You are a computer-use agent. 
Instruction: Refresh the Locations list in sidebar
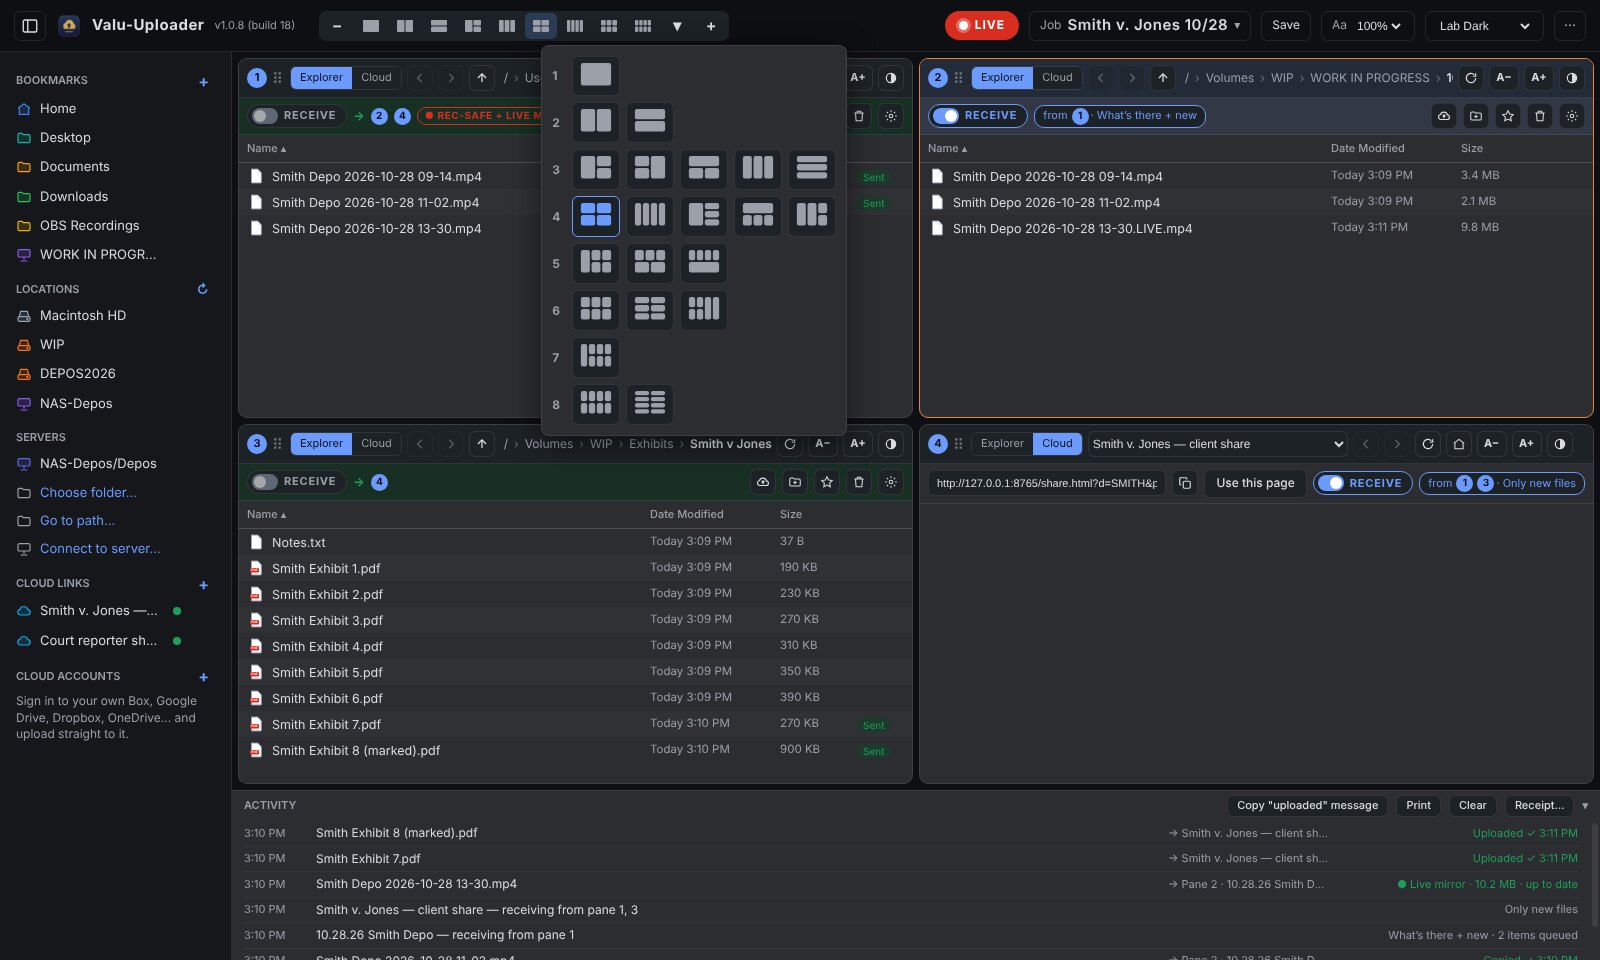[x=202, y=289]
